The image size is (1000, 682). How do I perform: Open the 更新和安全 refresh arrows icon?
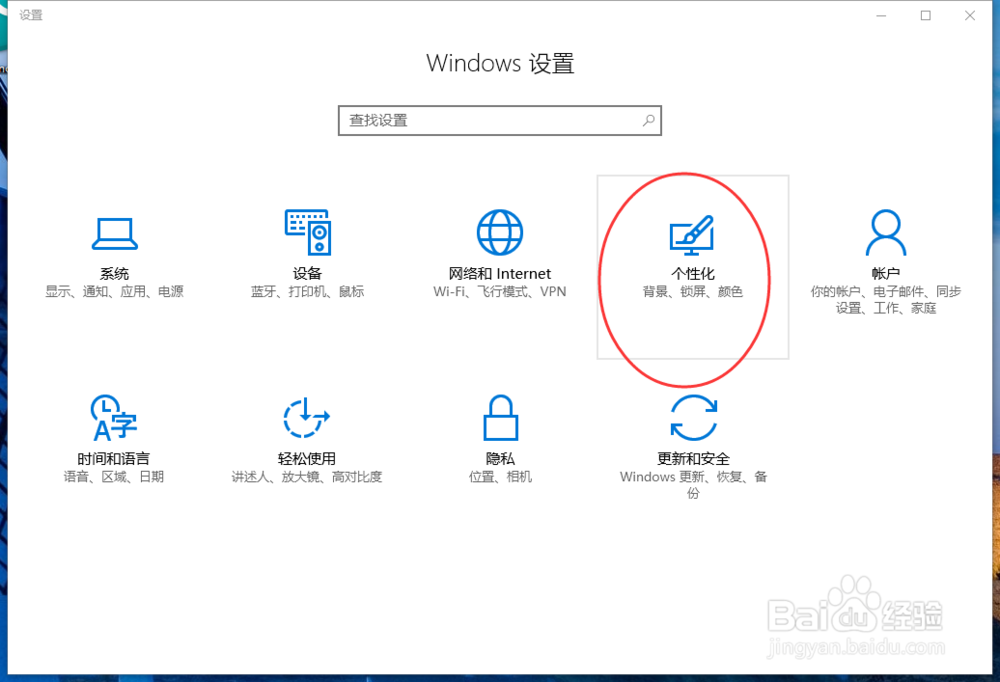[694, 418]
